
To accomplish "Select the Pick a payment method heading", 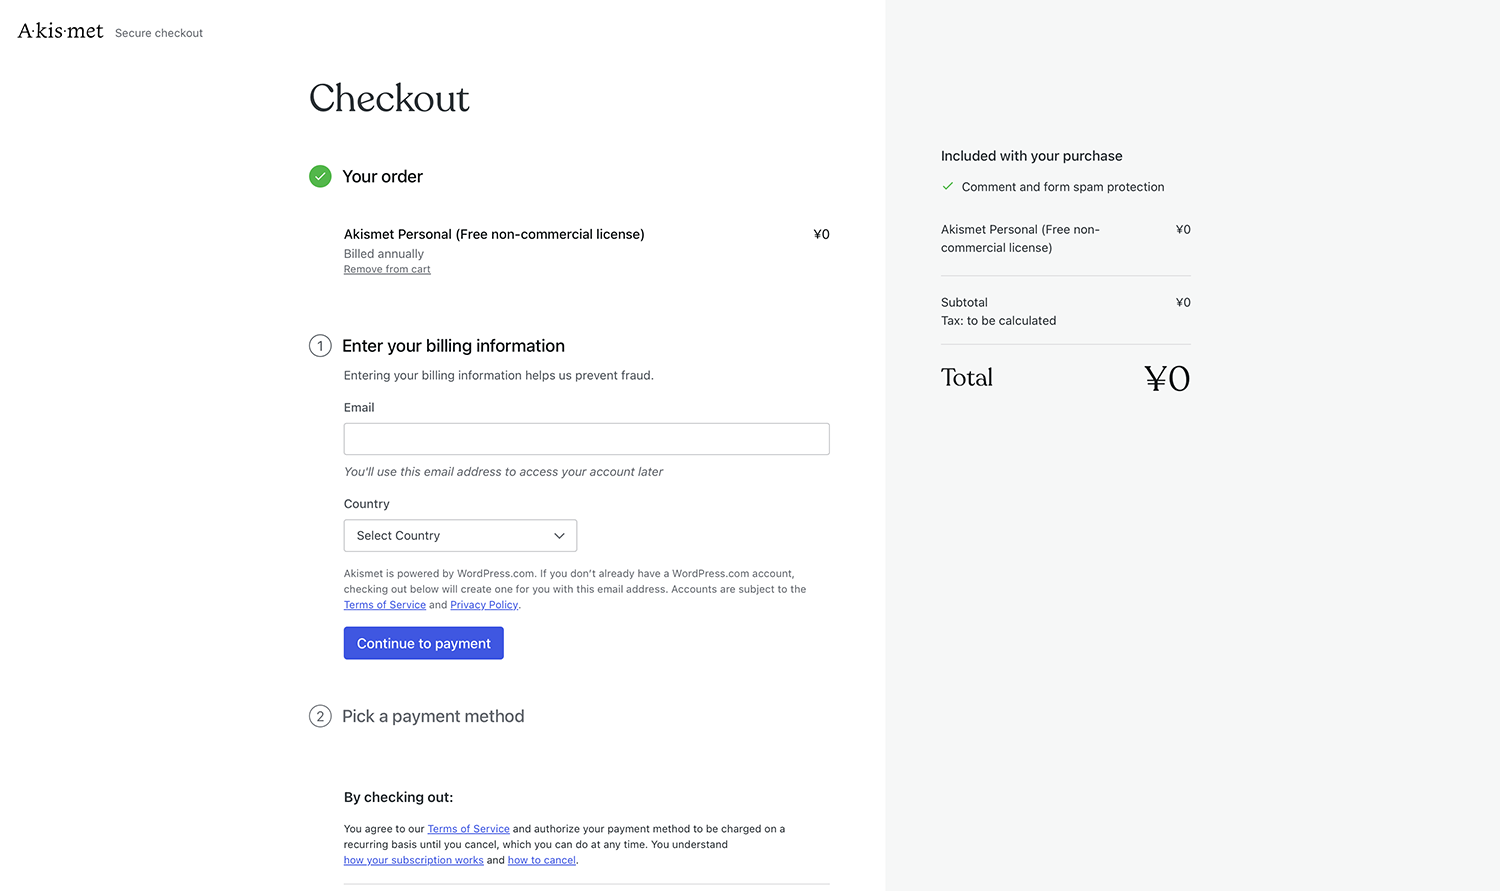I will coord(433,716).
